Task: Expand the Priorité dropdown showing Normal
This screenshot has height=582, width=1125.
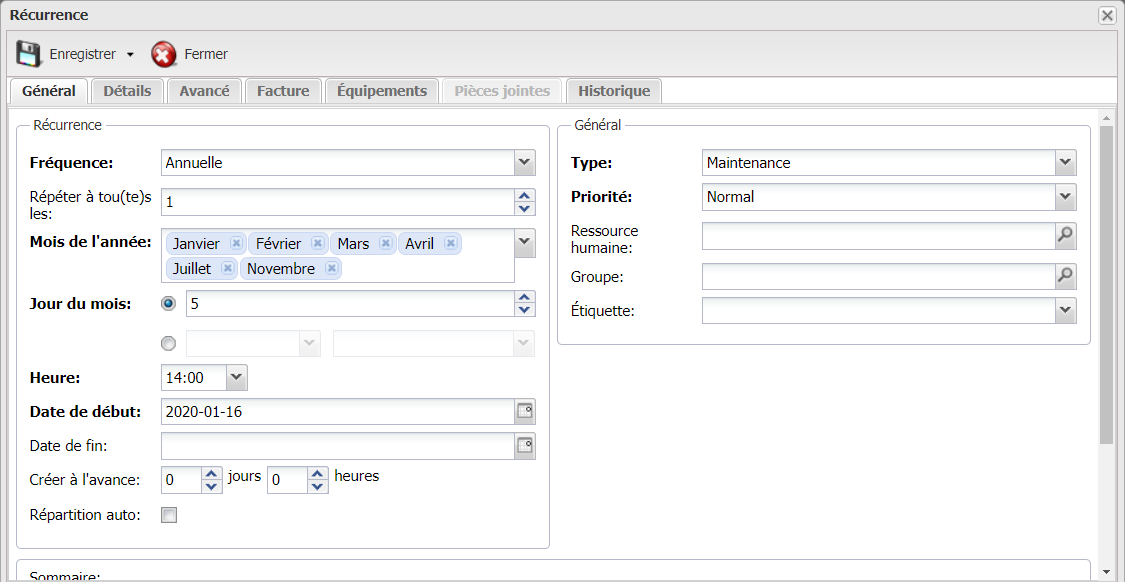Action: (1066, 197)
